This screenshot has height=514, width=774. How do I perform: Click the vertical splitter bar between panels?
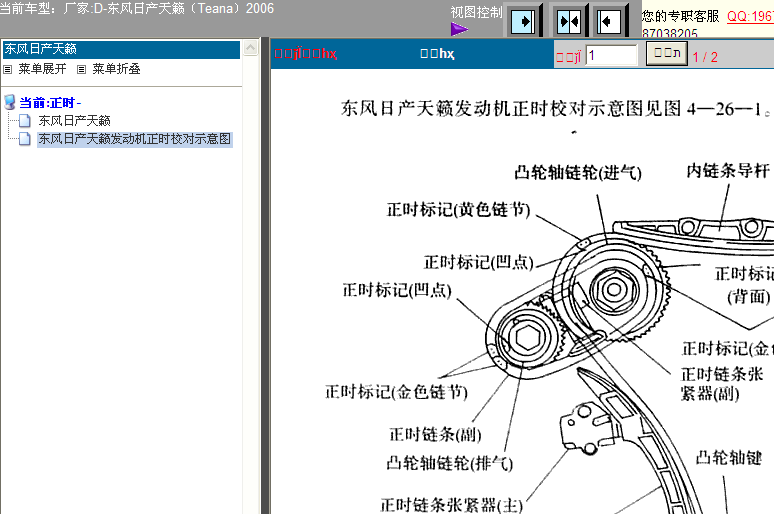pyautogui.click(x=265, y=276)
